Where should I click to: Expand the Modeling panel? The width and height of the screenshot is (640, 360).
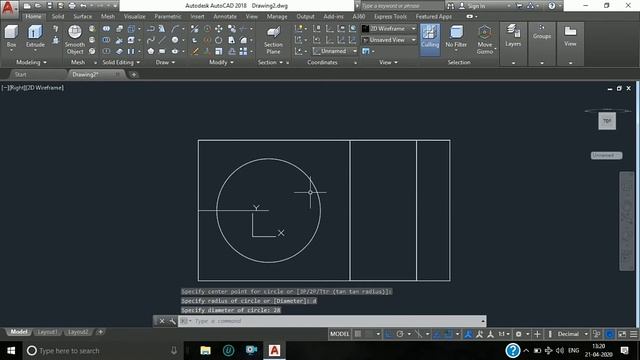(31, 62)
